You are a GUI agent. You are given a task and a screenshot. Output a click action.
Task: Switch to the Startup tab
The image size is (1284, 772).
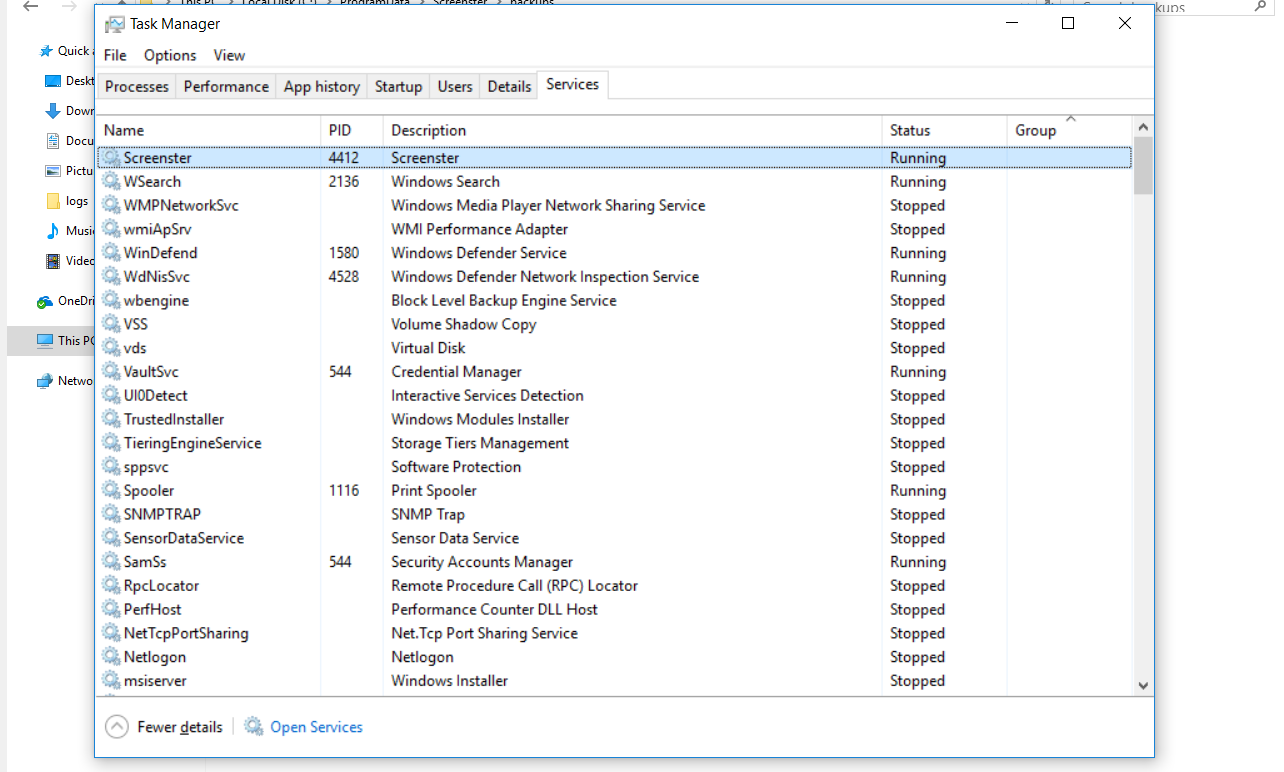tap(398, 87)
